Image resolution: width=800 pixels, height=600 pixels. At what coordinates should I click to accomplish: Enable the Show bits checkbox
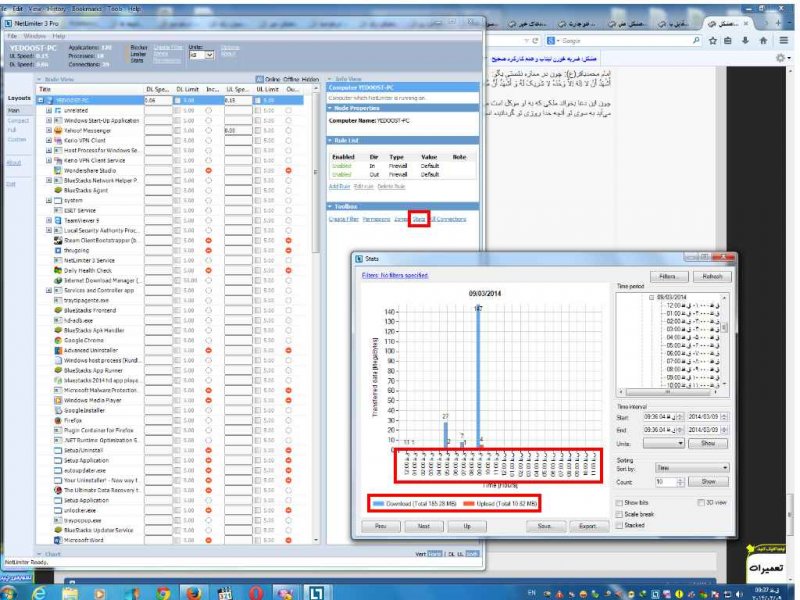[619, 503]
